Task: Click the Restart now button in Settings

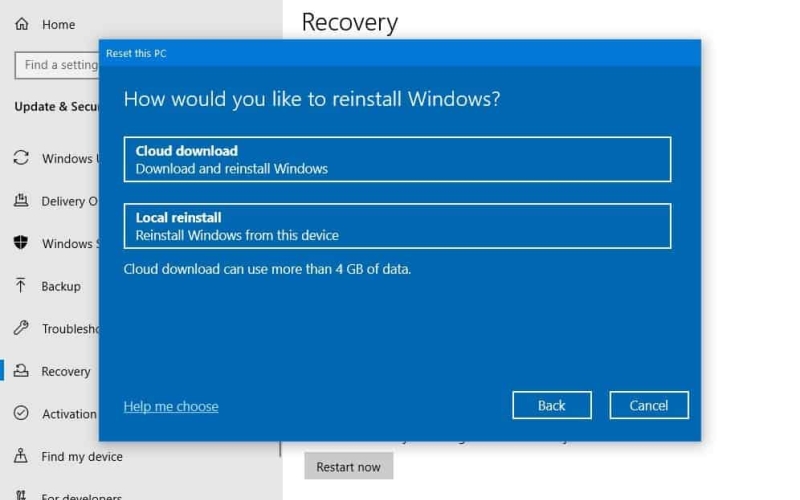Action: [x=348, y=467]
